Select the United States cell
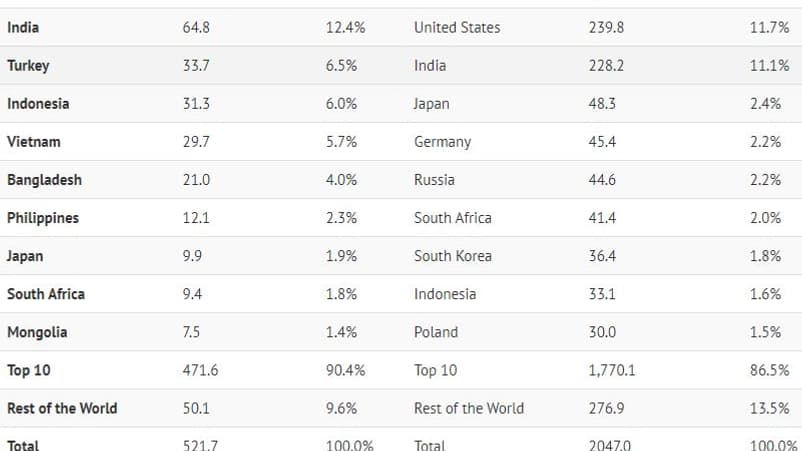Image resolution: width=802 pixels, height=451 pixels. click(457, 28)
